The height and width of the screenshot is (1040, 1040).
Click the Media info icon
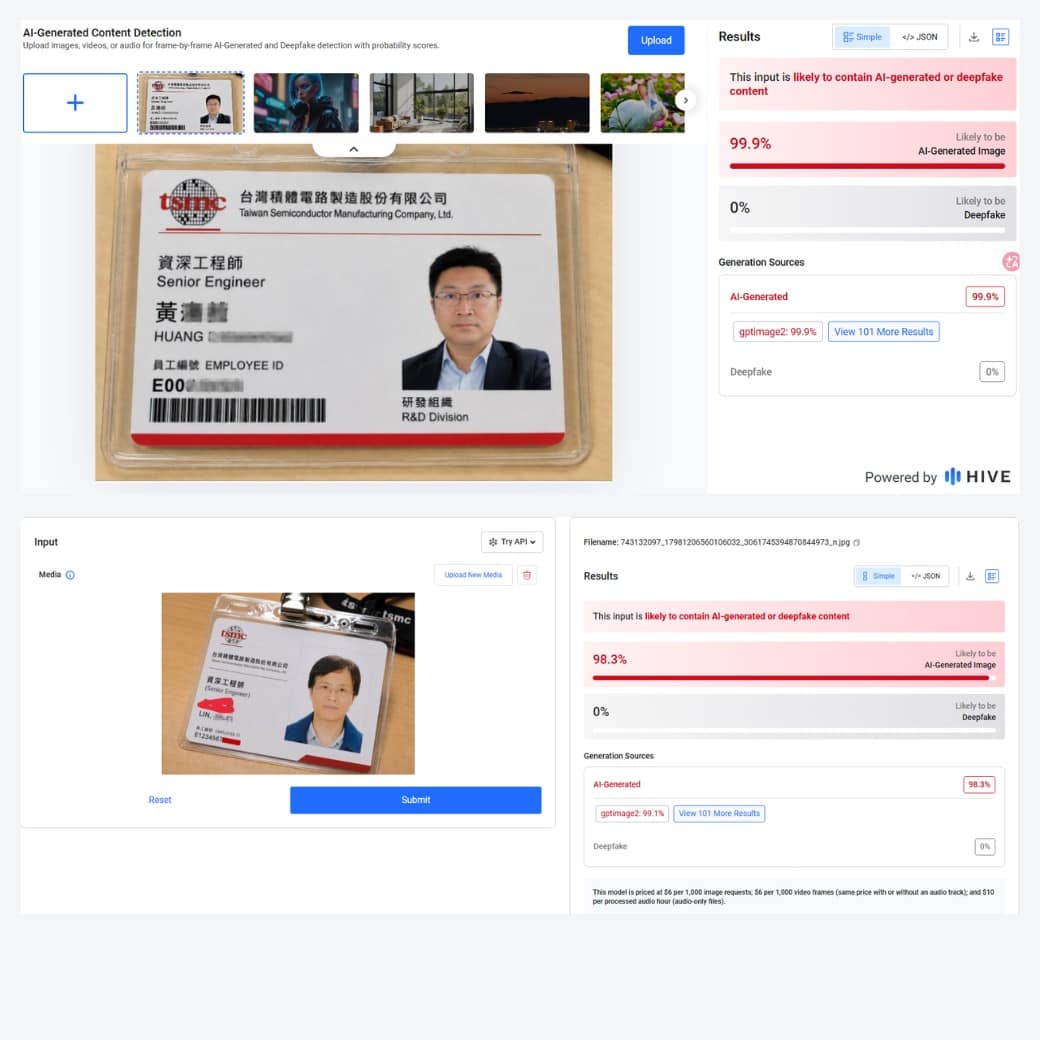click(70, 575)
